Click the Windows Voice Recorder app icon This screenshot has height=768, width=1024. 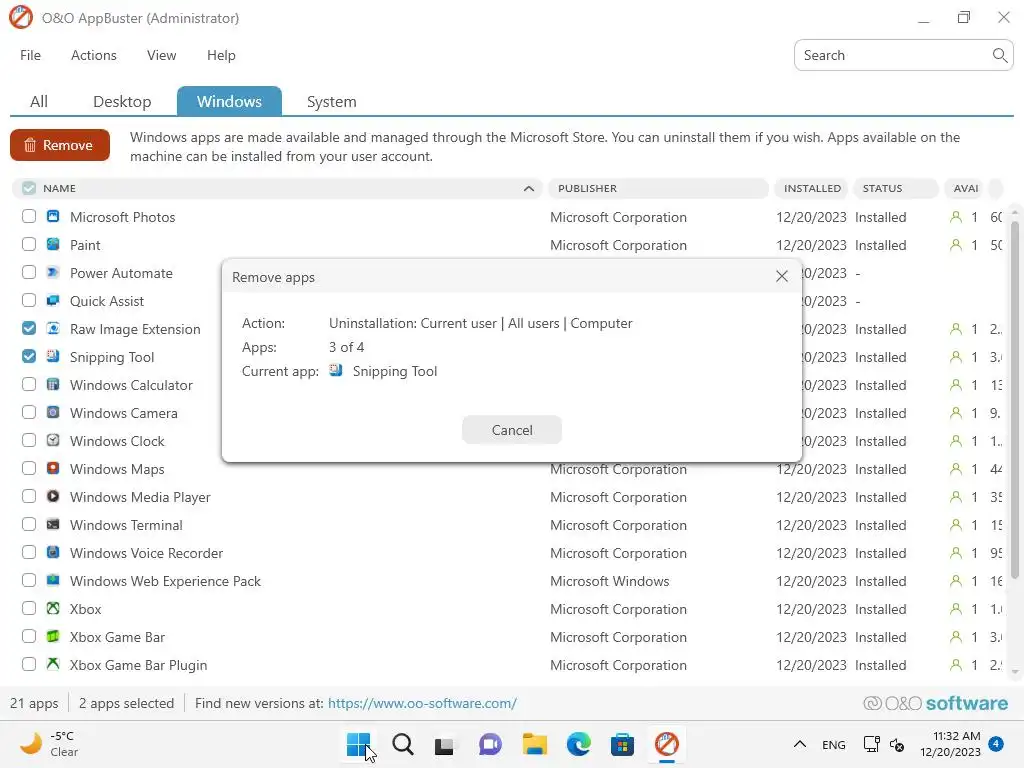pos(53,552)
